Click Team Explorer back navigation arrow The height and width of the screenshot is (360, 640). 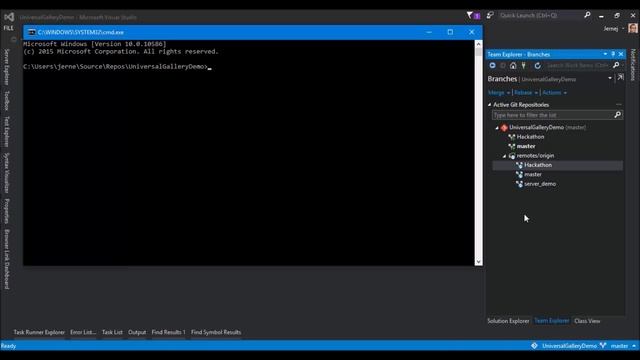point(493,65)
